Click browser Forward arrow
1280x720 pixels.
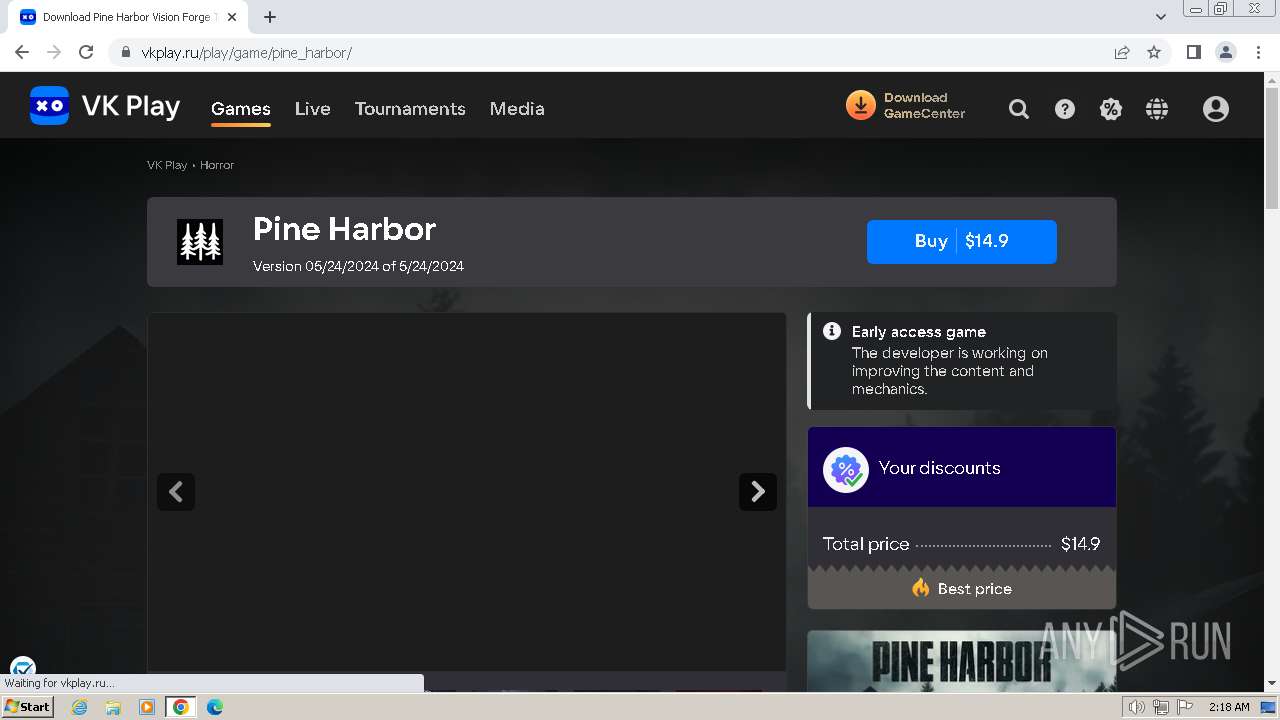[54, 52]
